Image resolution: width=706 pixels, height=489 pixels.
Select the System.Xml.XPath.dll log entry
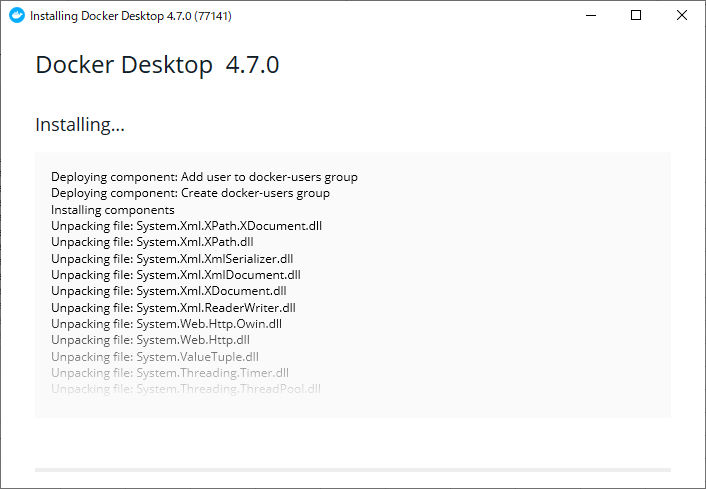(152, 242)
